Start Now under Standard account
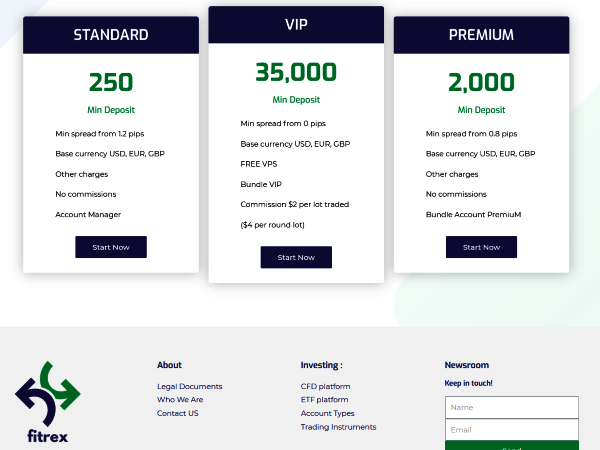The height and width of the screenshot is (450, 600). [111, 247]
